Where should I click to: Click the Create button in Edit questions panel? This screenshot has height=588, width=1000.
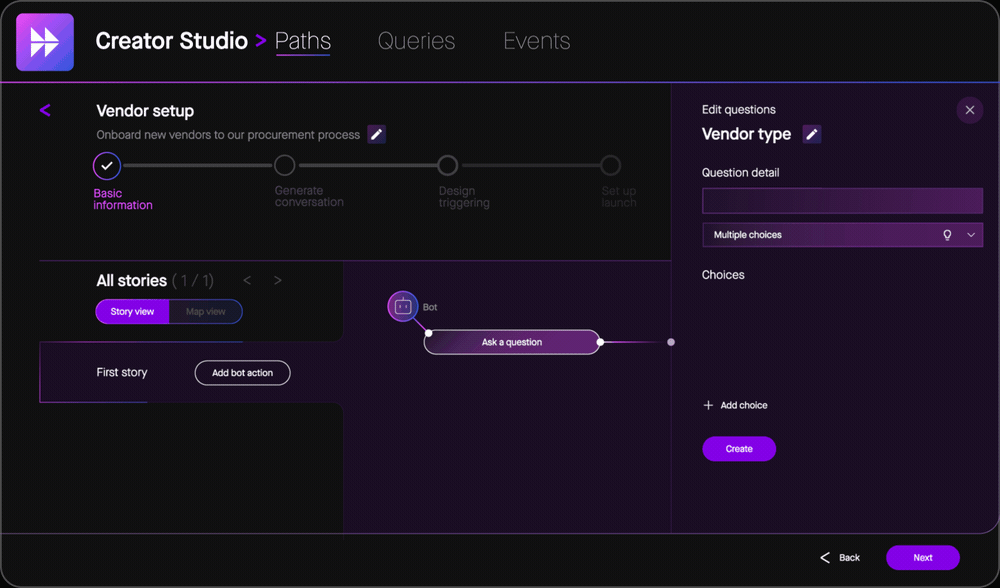pos(739,448)
